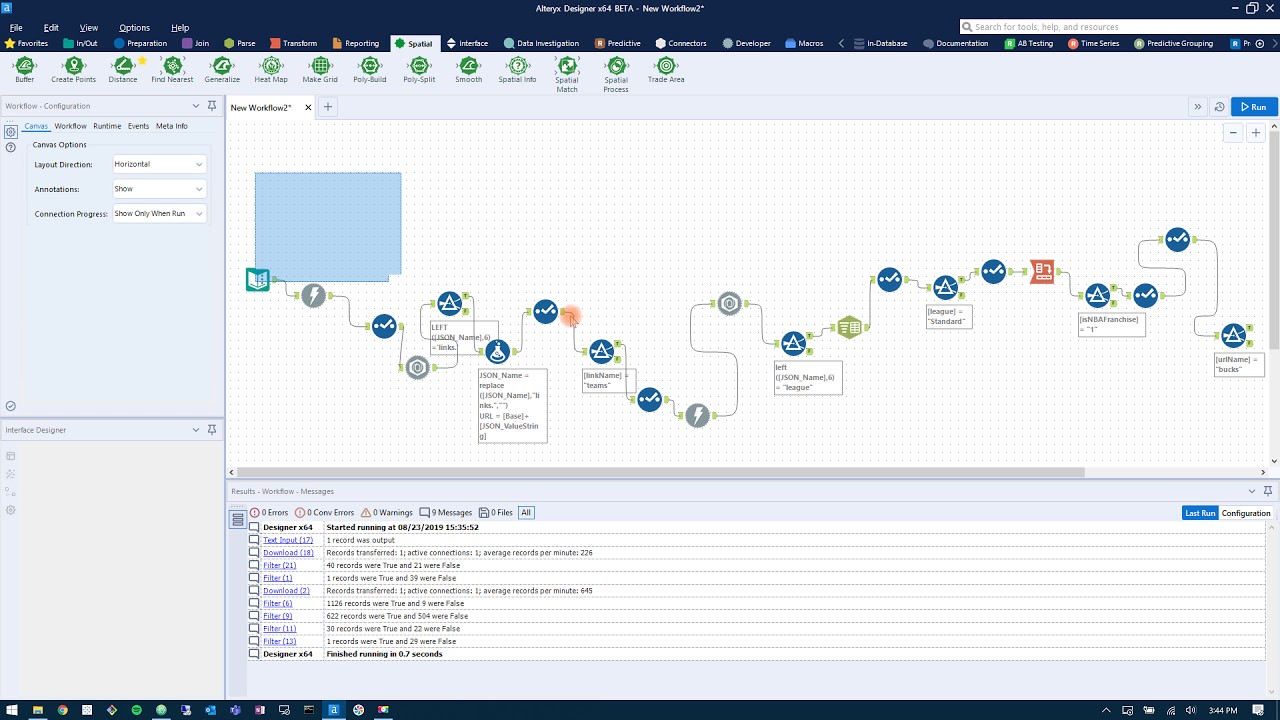The width and height of the screenshot is (1280, 720).
Task: Toggle checkbox for Download (18) row
Action: [x=254, y=553]
